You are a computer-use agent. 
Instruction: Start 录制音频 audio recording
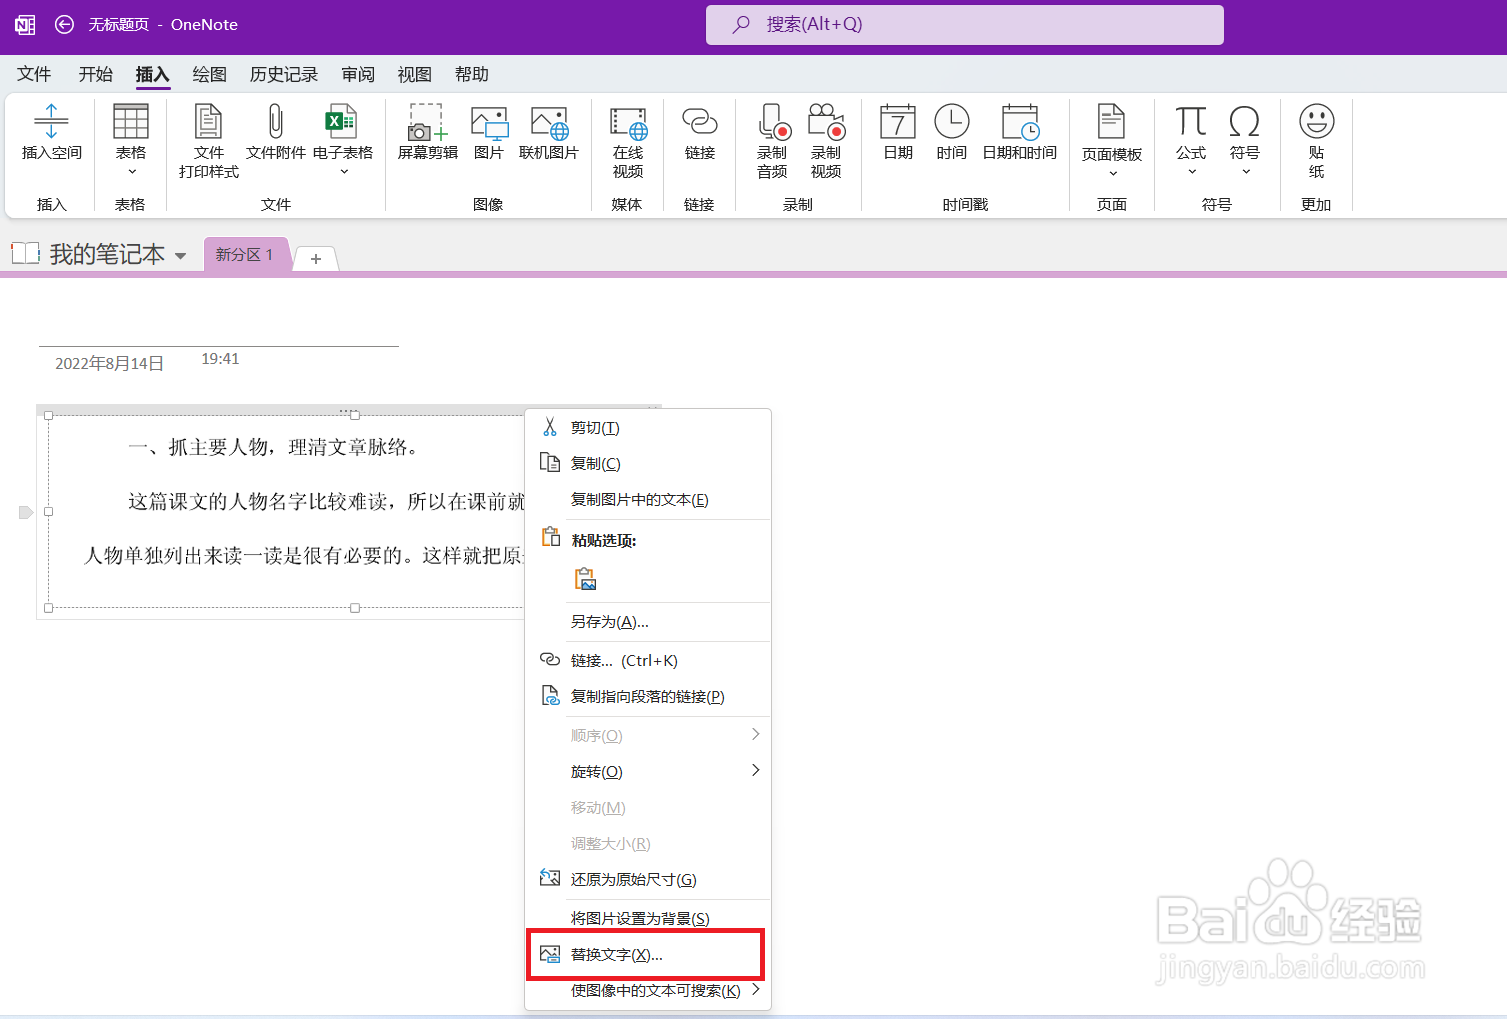point(771,140)
